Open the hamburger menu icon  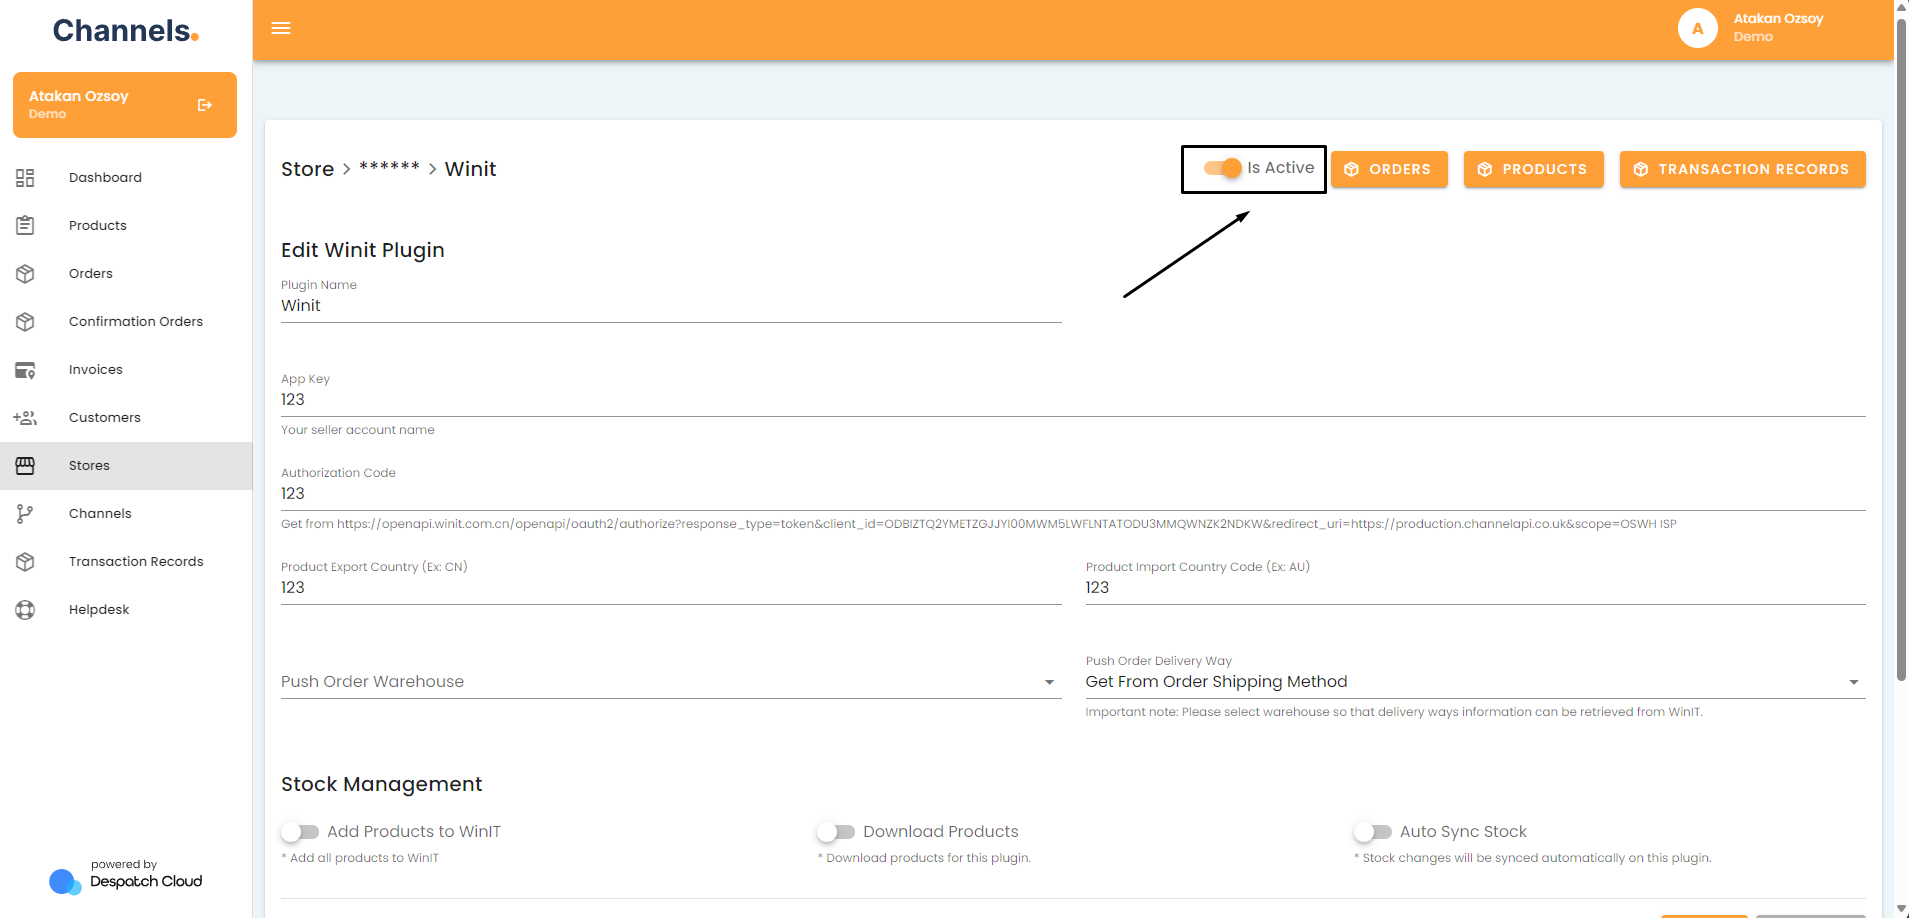281,28
